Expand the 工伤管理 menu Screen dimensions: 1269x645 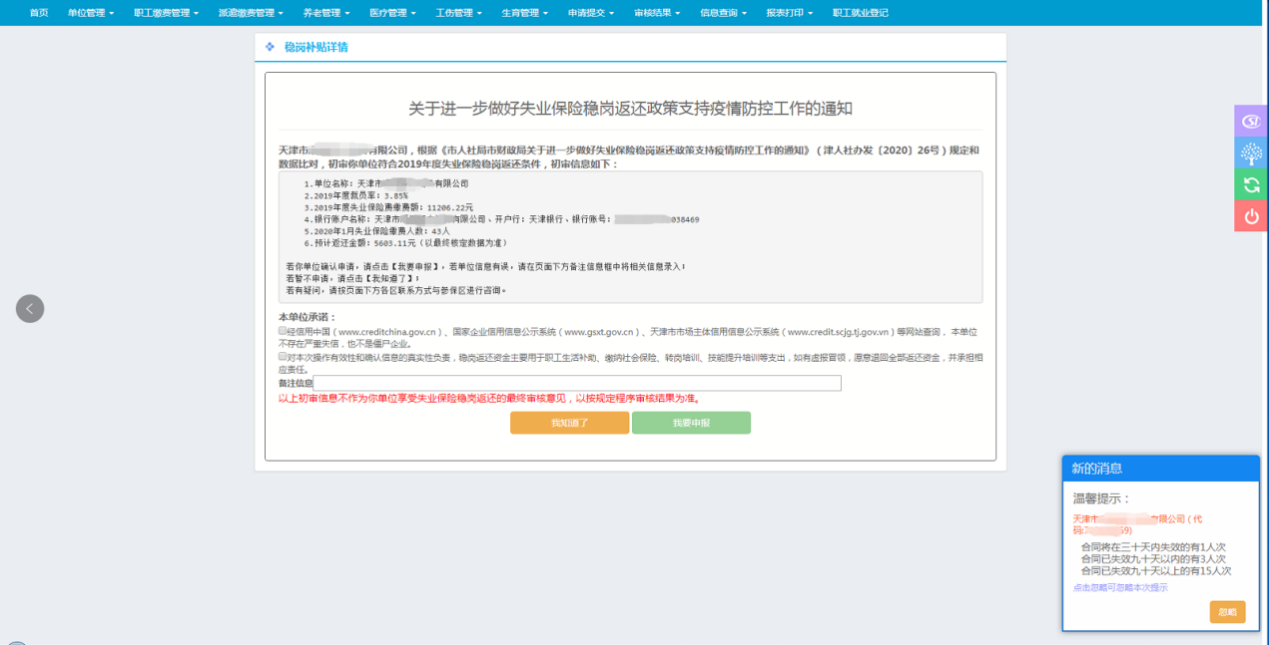click(x=459, y=13)
